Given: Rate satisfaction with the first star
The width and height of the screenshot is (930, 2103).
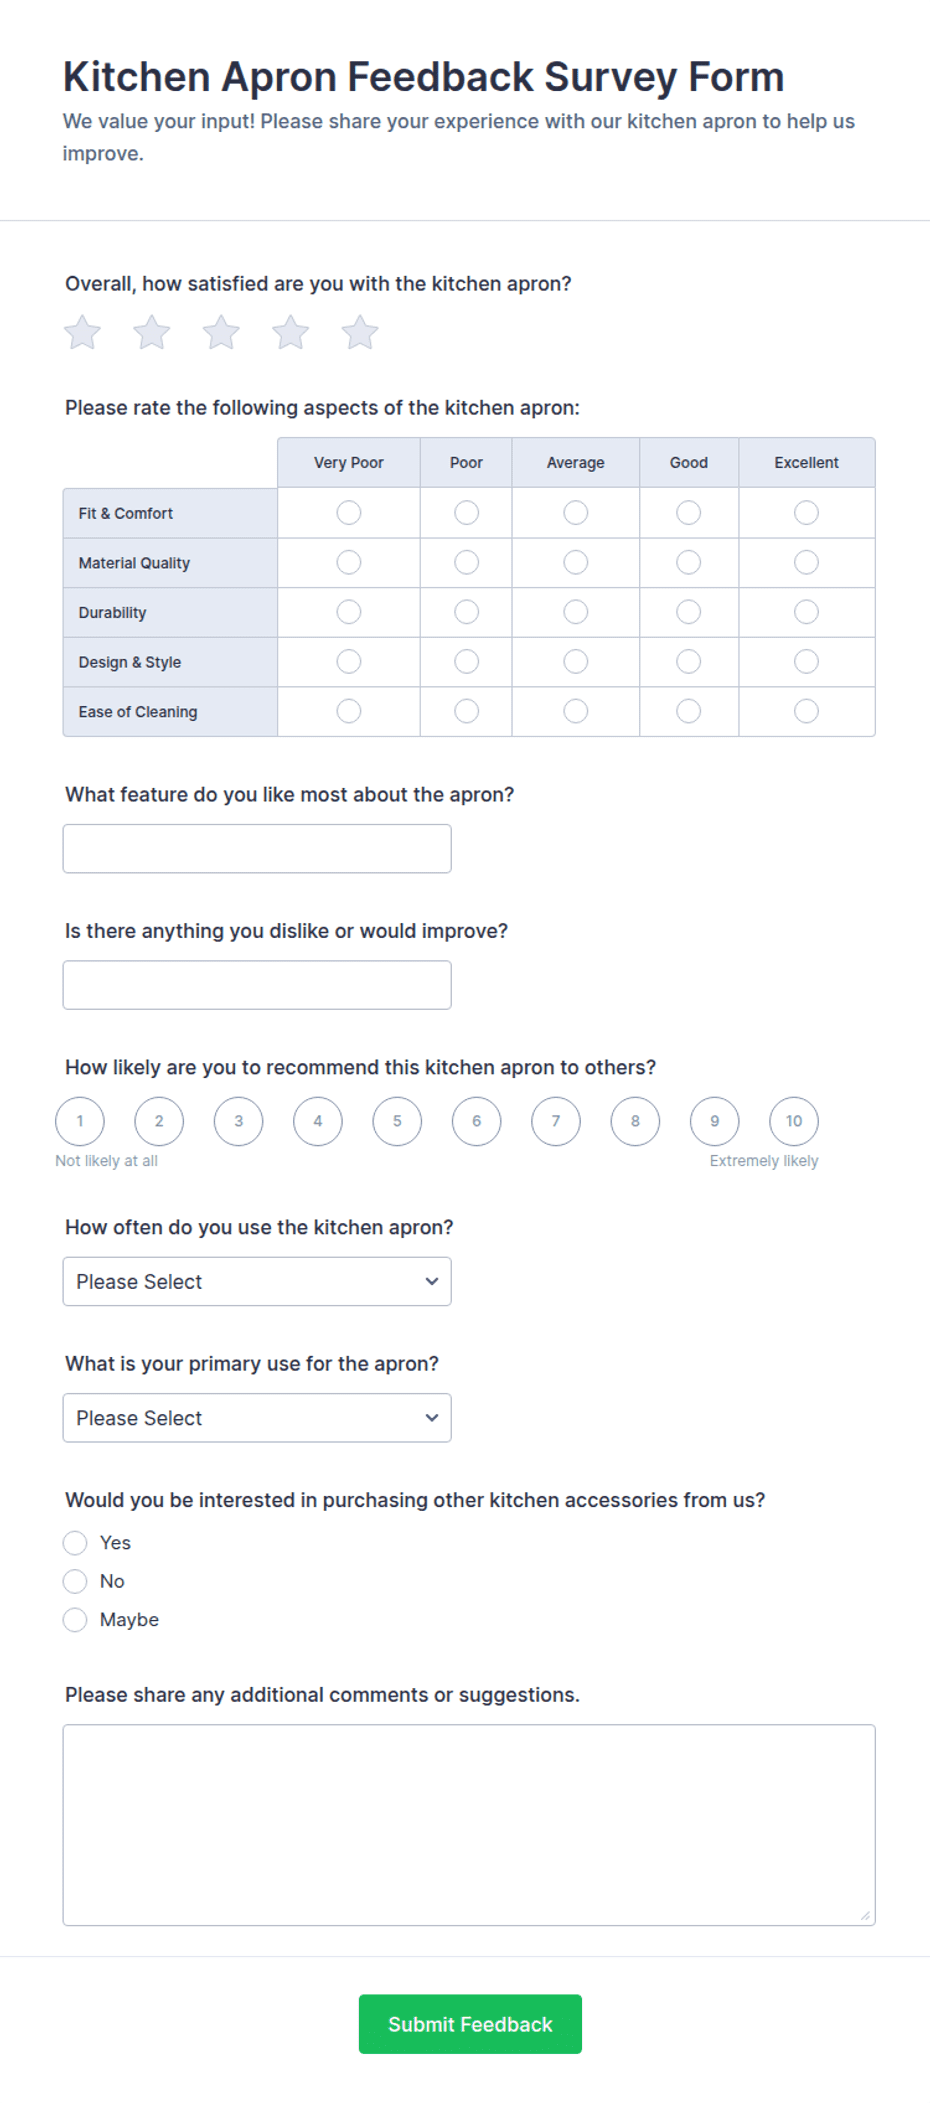Looking at the screenshot, I should (83, 332).
